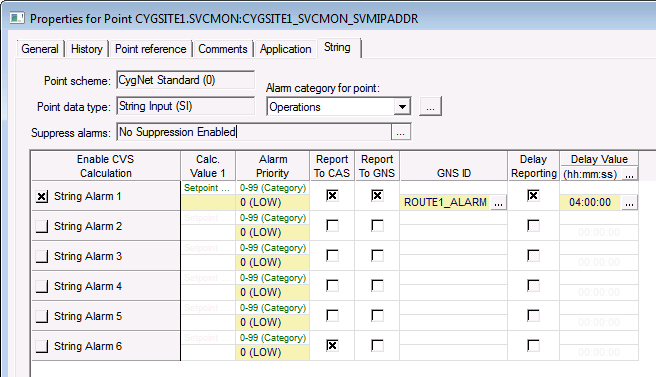Check Report To CAS for String Alarm 2
The height and width of the screenshot is (377, 656).
[332, 226]
